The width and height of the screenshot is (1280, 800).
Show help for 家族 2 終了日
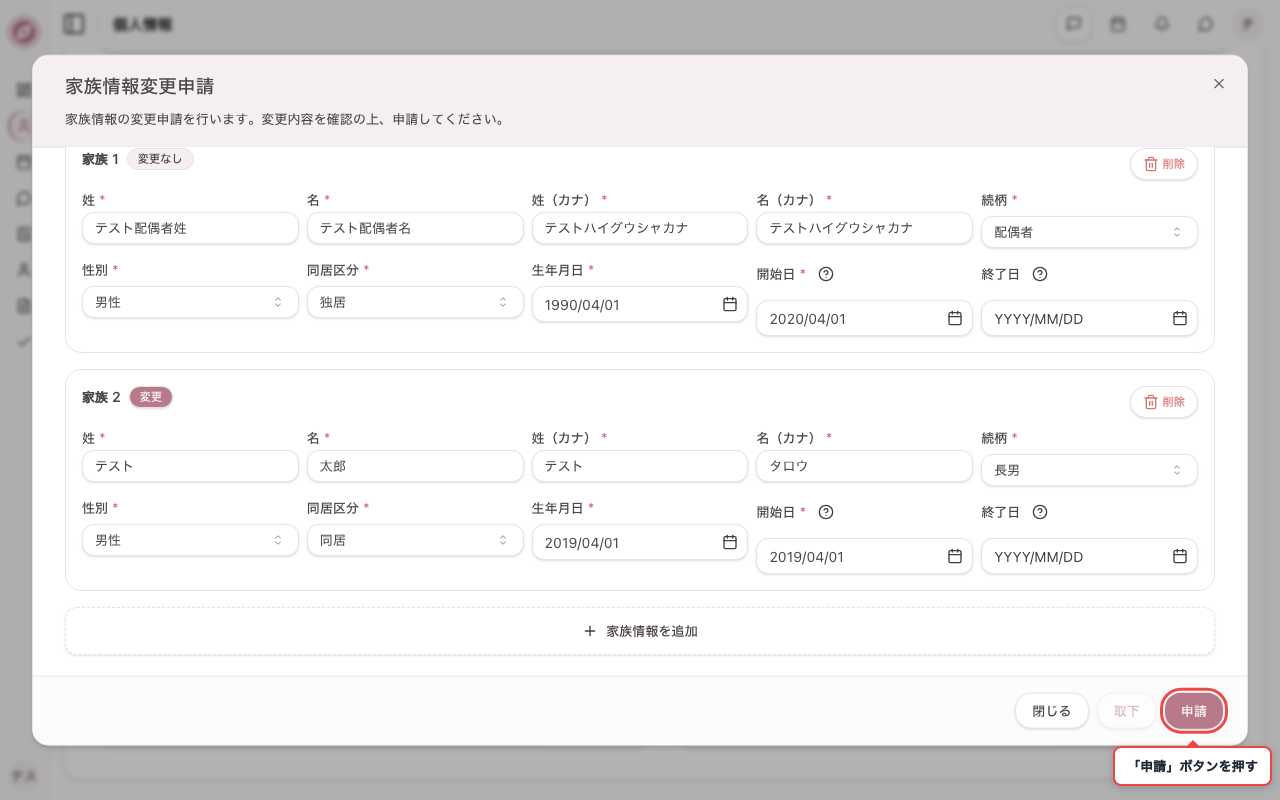[x=1040, y=512]
